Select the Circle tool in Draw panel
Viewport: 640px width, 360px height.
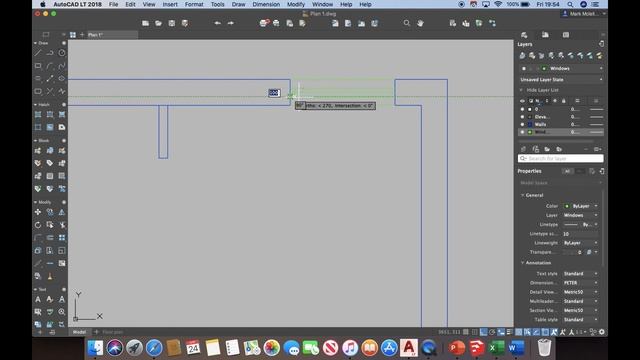tap(62, 53)
